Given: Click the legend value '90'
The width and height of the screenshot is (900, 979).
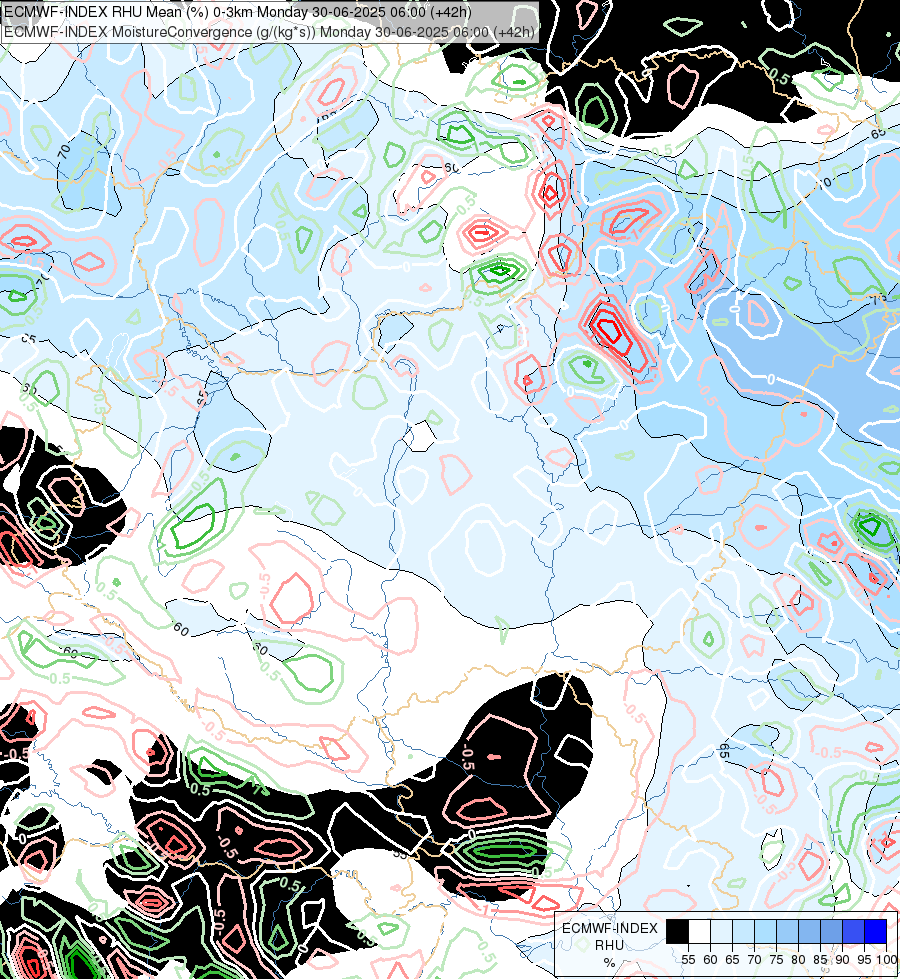Looking at the screenshot, I should (843, 960).
